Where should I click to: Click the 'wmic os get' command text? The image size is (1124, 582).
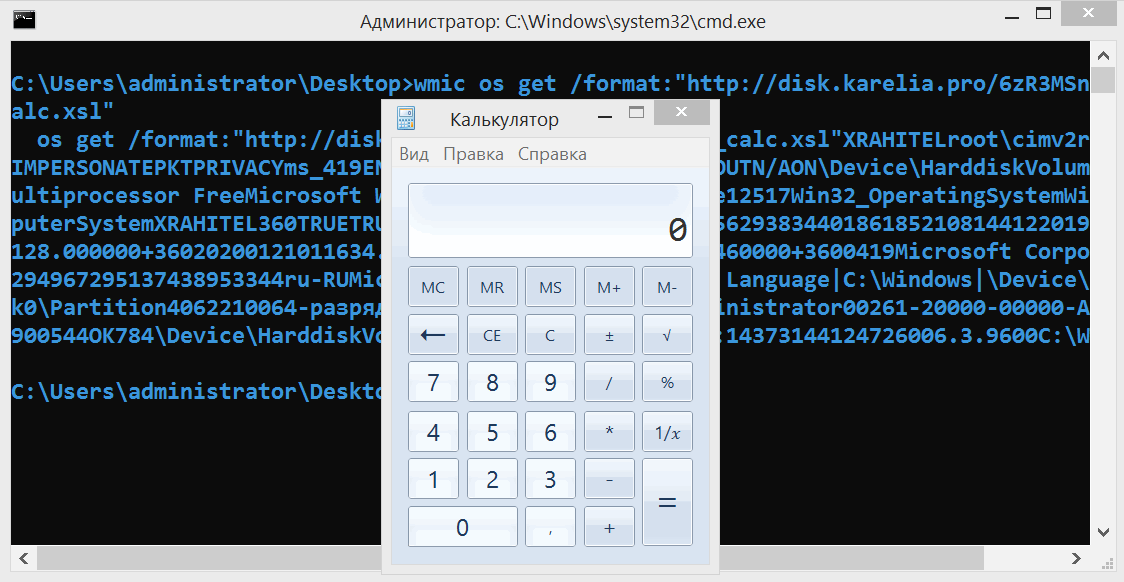point(485,83)
